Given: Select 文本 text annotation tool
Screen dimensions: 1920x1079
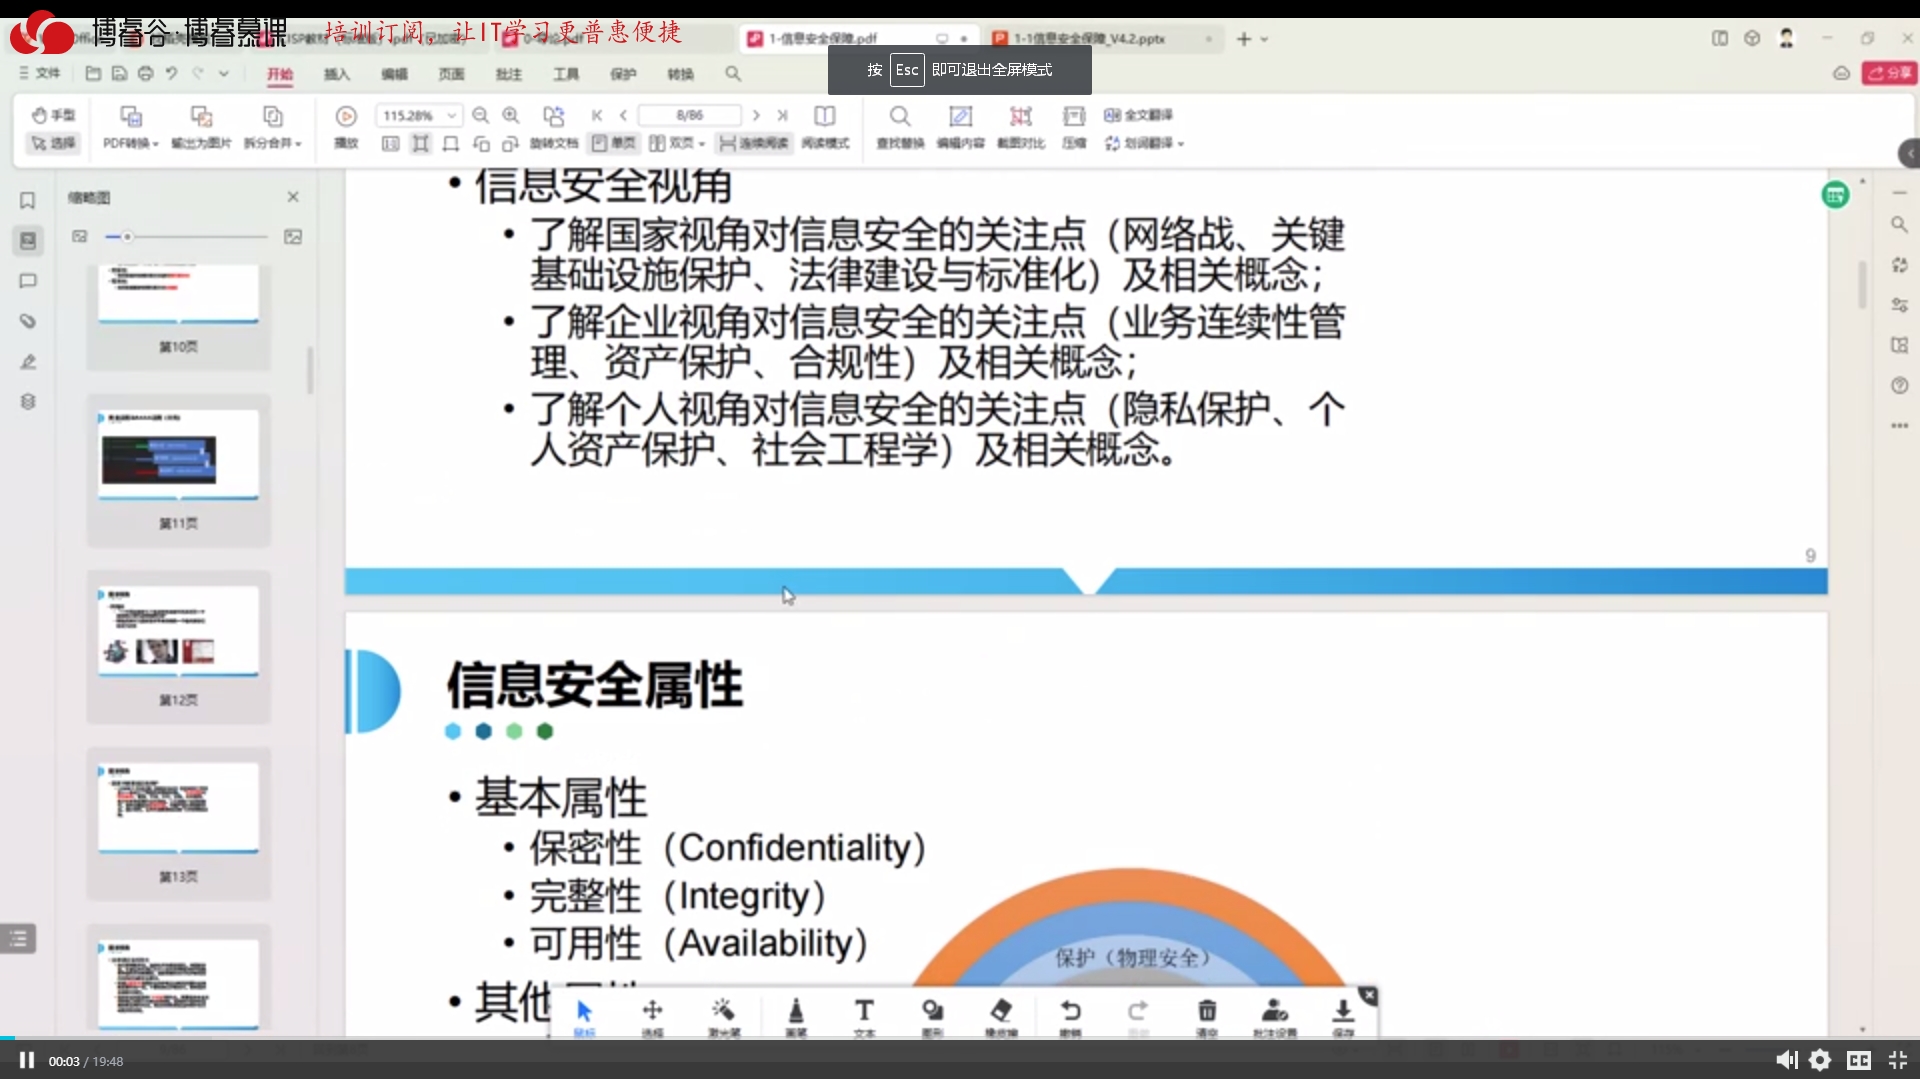Looking at the screenshot, I should (x=864, y=1017).
